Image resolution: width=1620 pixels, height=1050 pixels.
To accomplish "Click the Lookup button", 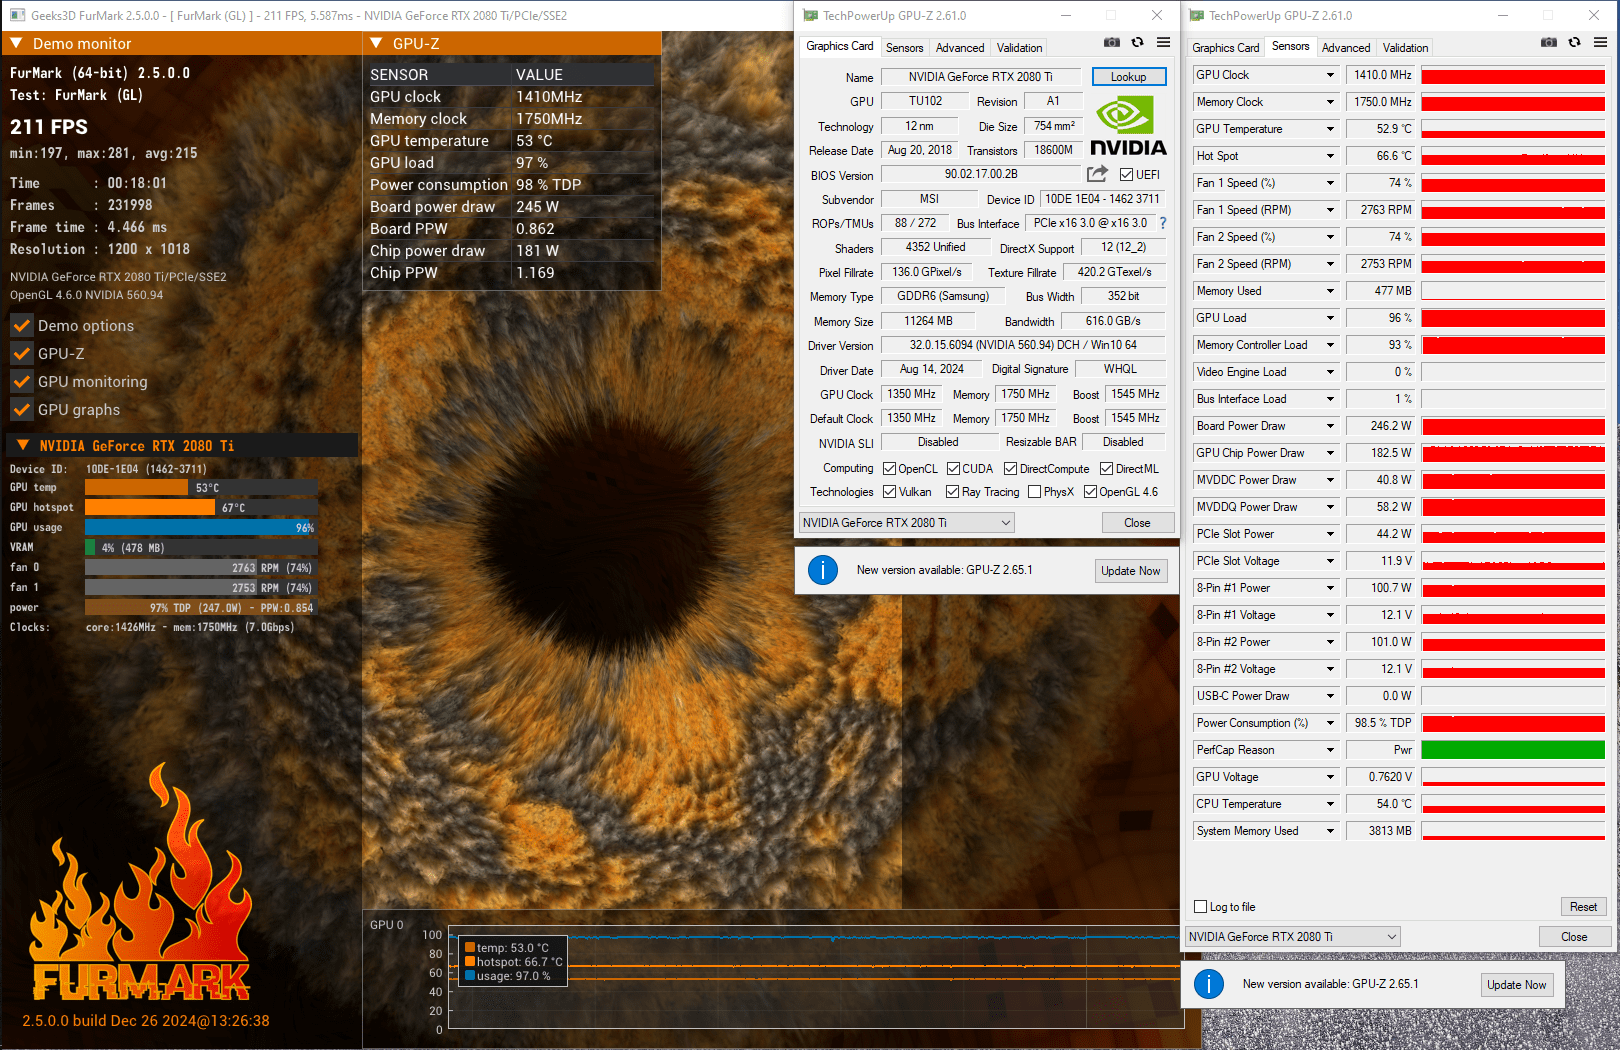I will 1129,77.
